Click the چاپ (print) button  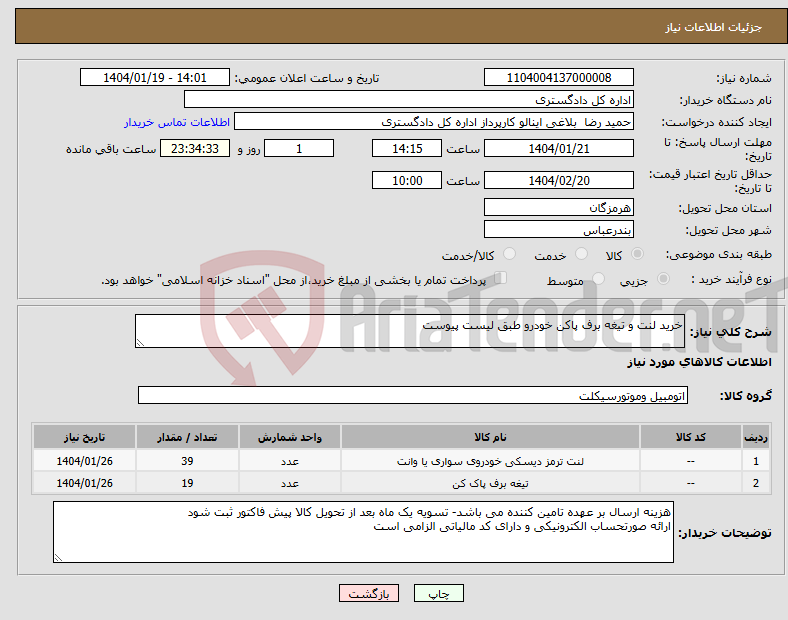tap(438, 593)
